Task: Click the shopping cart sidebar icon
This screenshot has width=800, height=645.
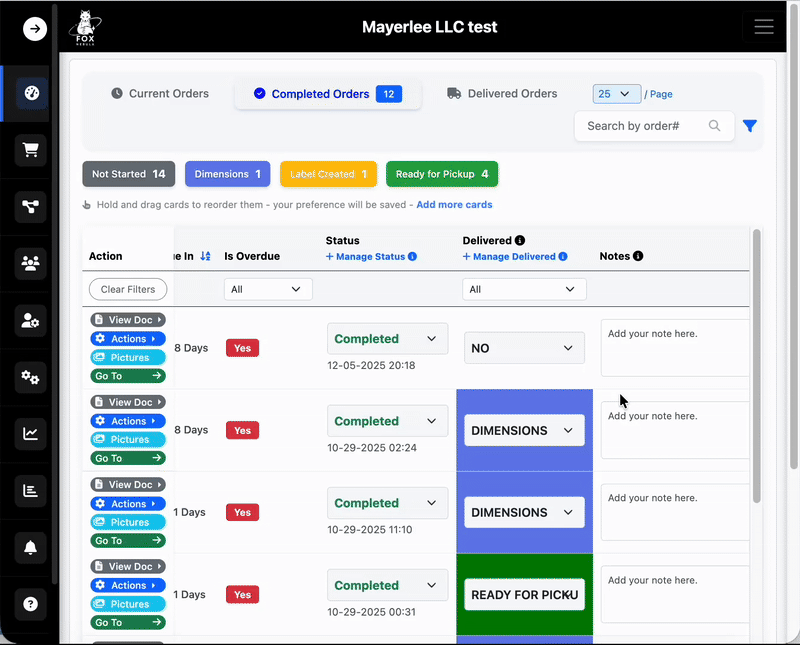Action: [31, 150]
